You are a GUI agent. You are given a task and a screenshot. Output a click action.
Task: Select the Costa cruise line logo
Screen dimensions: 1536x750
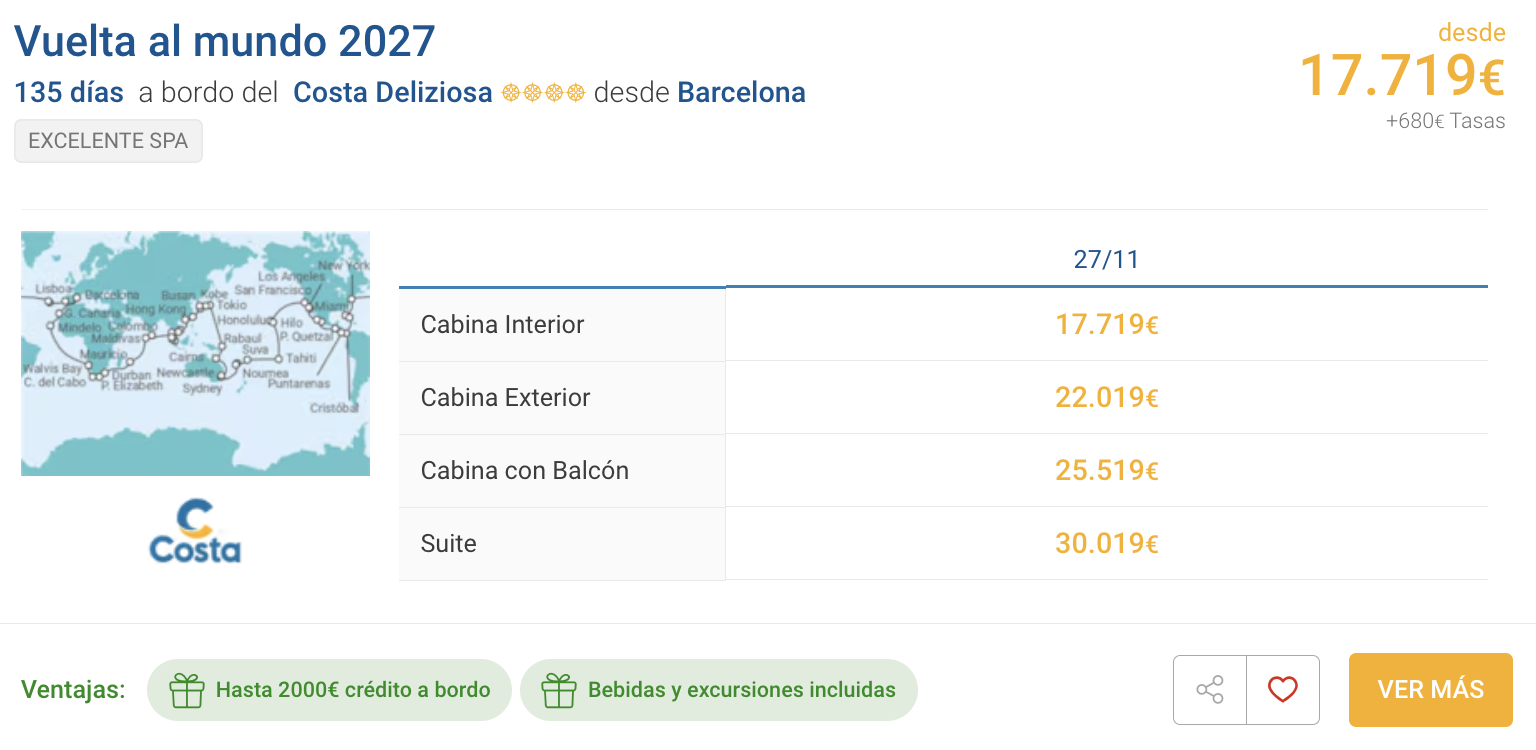194,531
